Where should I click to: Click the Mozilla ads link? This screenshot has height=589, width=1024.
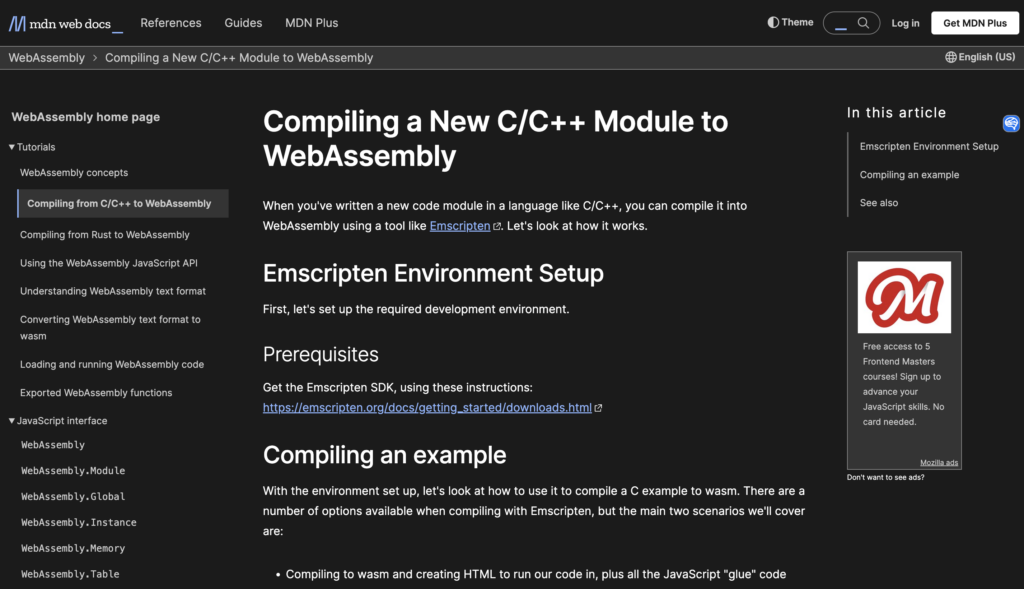pos(939,463)
